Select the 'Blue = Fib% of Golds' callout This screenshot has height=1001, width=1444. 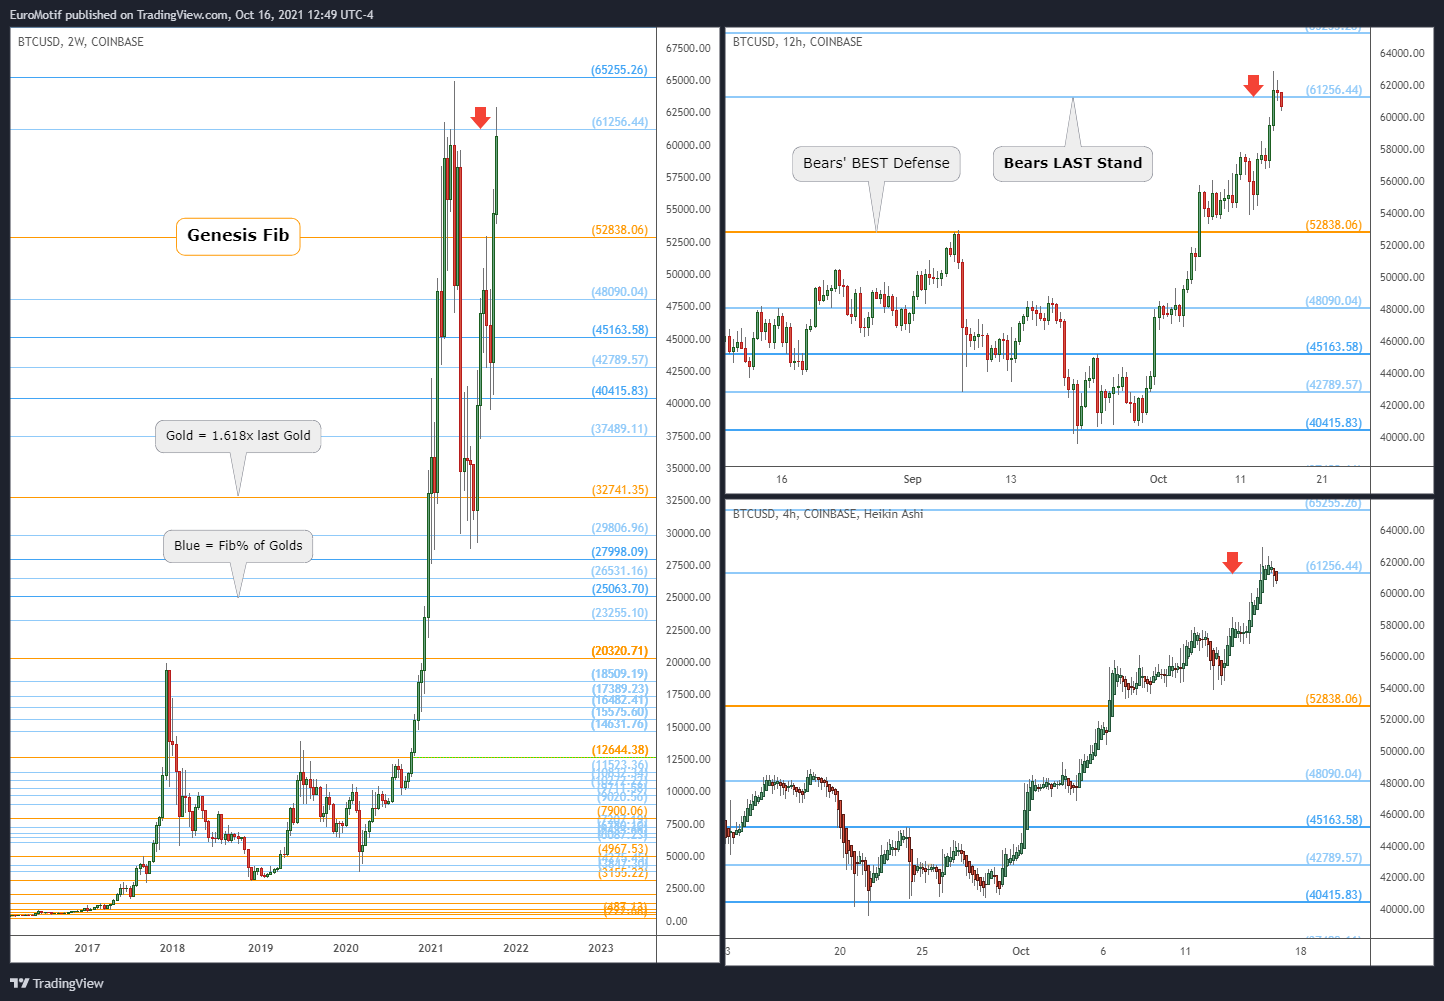238,546
